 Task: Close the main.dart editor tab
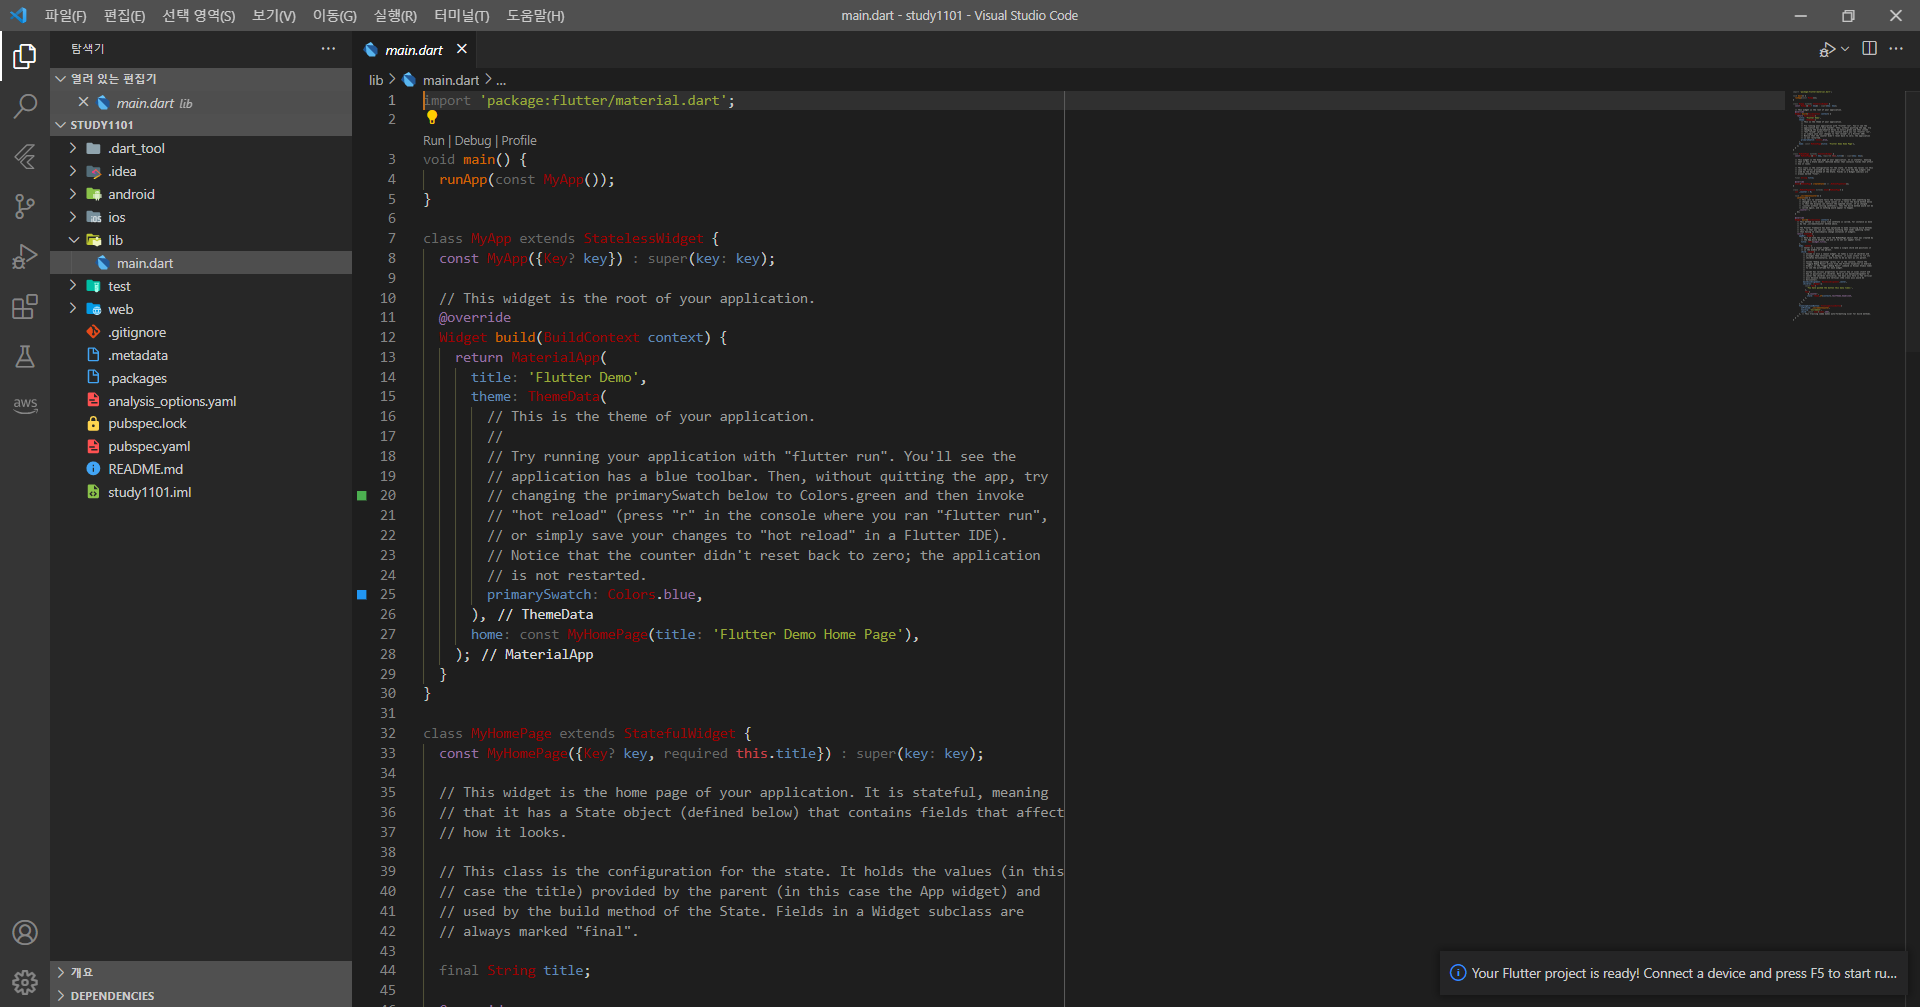click(x=461, y=49)
